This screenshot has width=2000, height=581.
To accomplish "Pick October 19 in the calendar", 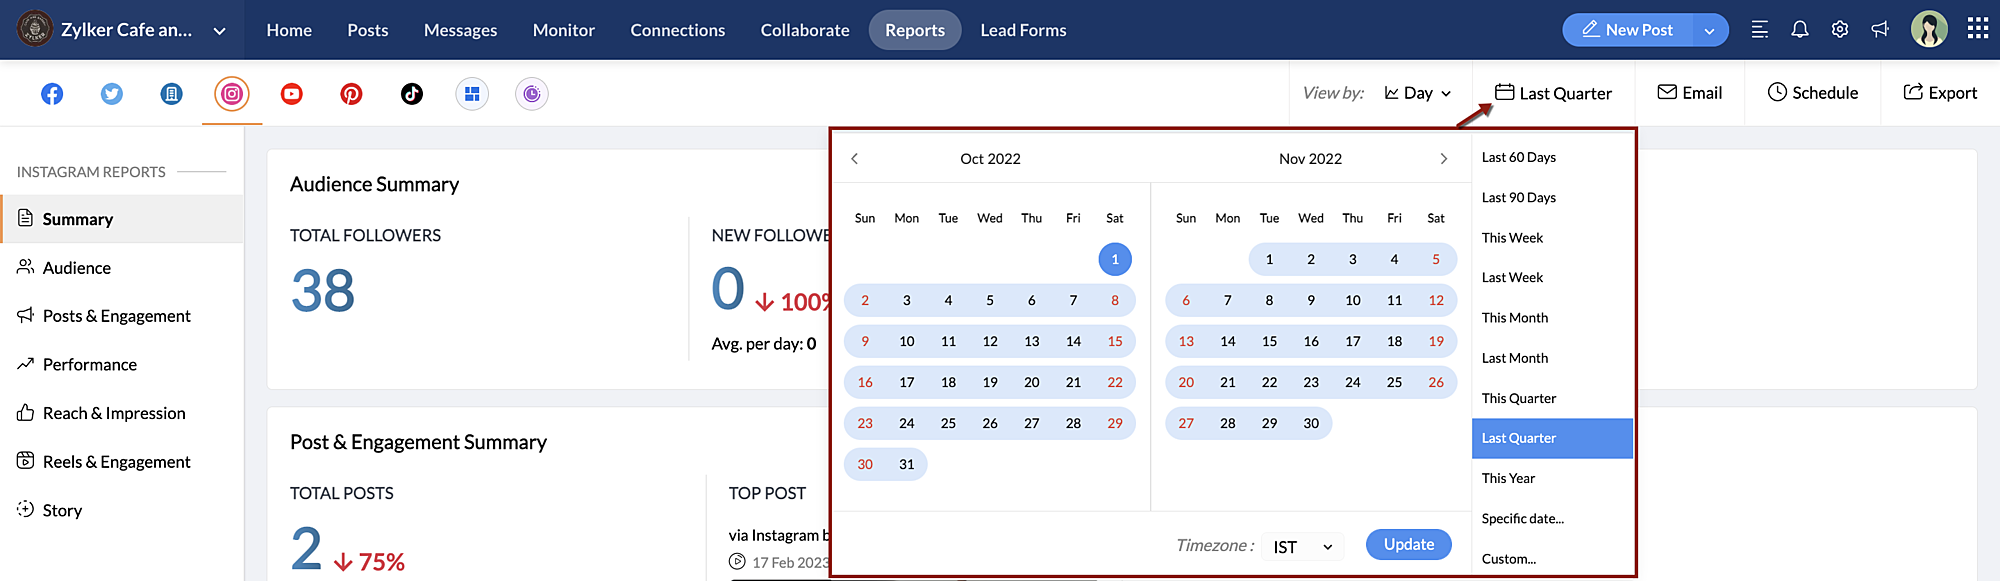I will (x=990, y=382).
